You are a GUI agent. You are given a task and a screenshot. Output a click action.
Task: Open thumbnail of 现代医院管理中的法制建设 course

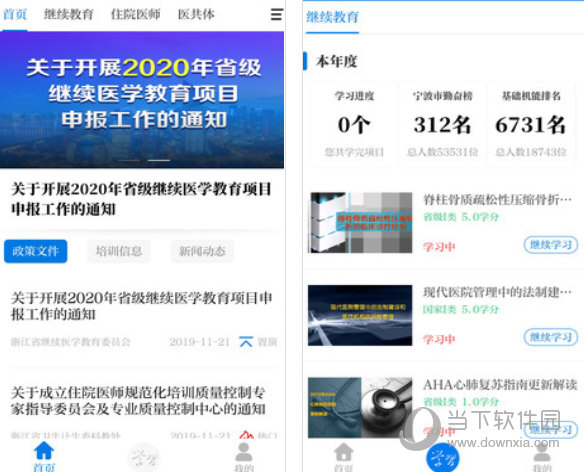(x=360, y=315)
